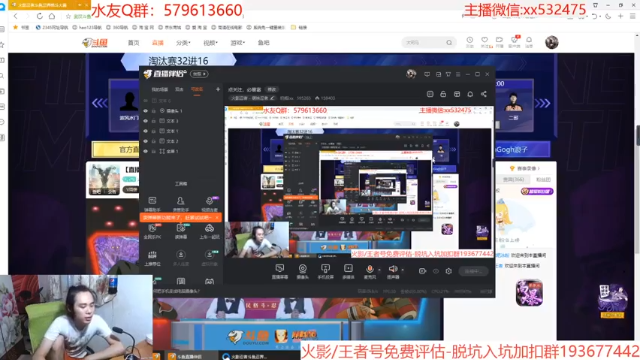Open notification bell in streaming app

coord(470,94)
